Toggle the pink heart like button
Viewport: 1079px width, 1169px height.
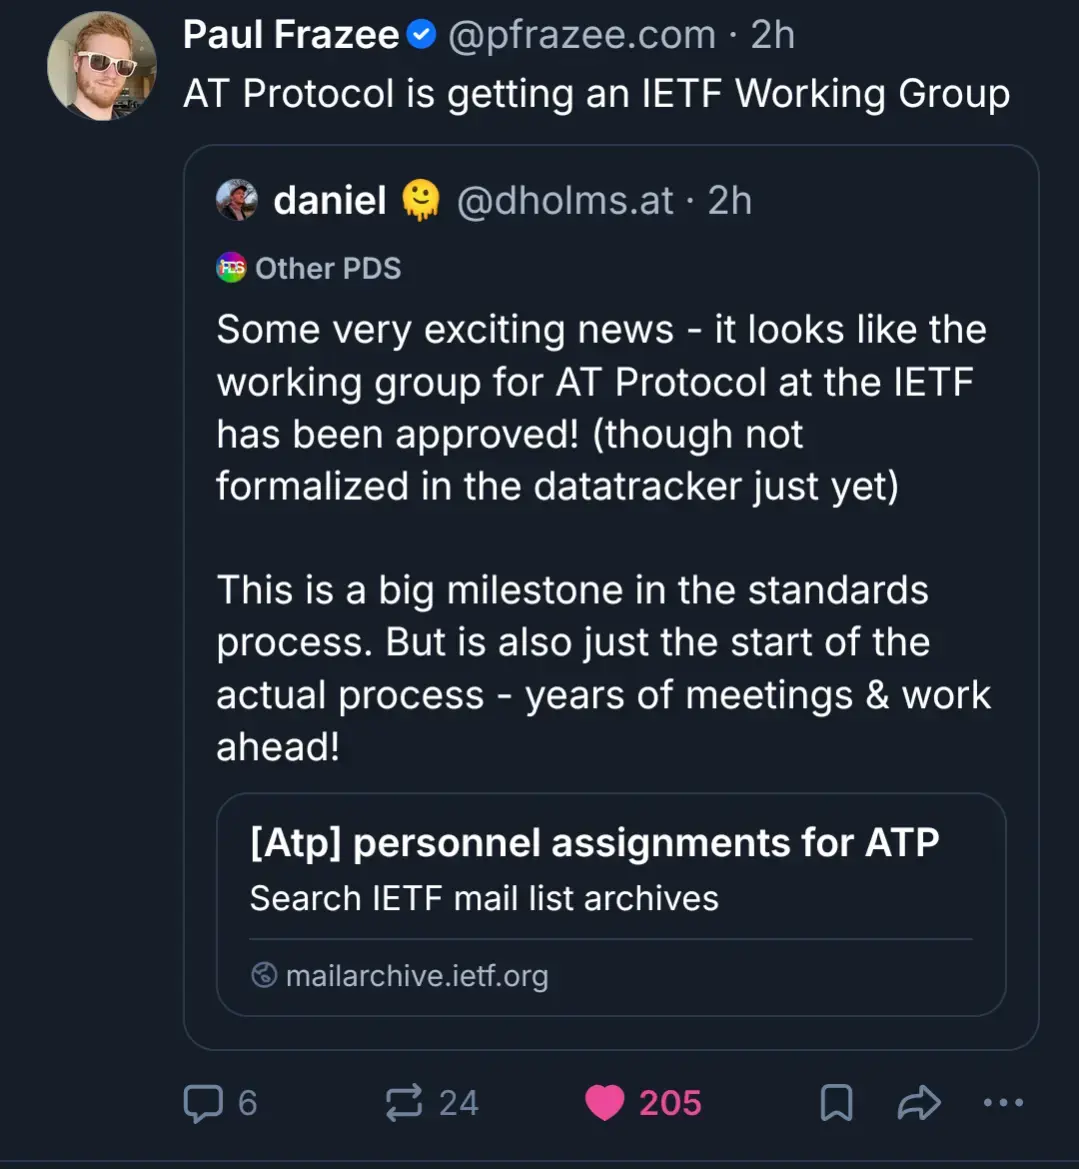pyautogui.click(x=605, y=1103)
